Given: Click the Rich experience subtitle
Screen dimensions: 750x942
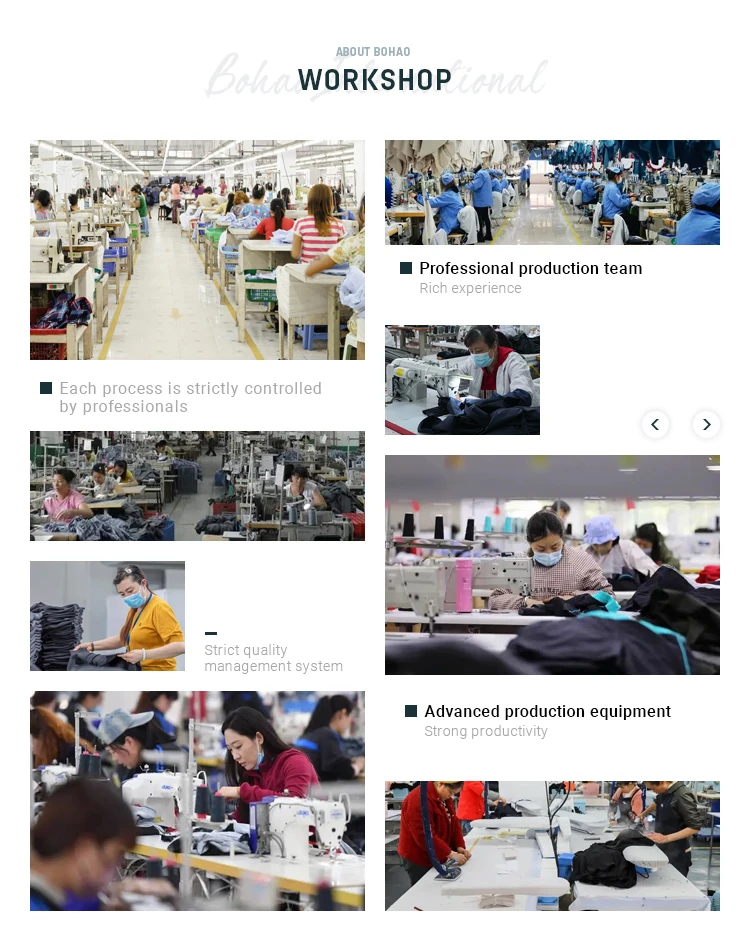Looking at the screenshot, I should click(471, 288).
